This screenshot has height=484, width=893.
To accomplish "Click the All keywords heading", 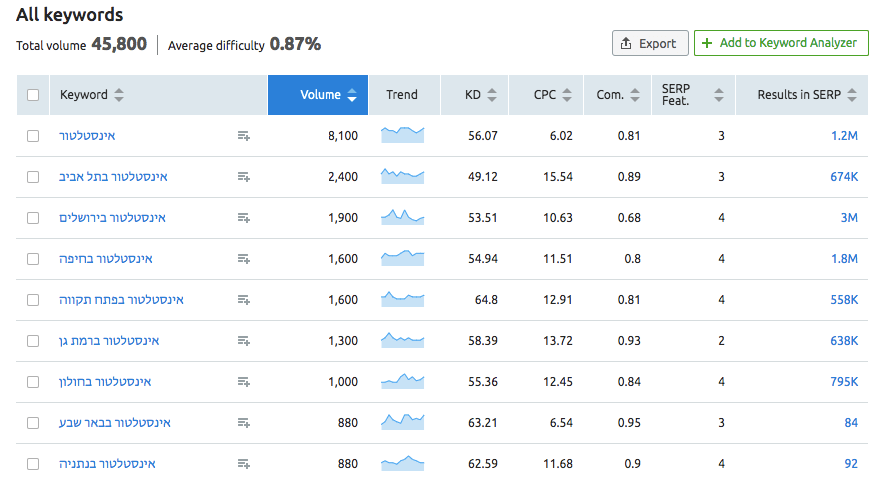I will coord(69,15).
